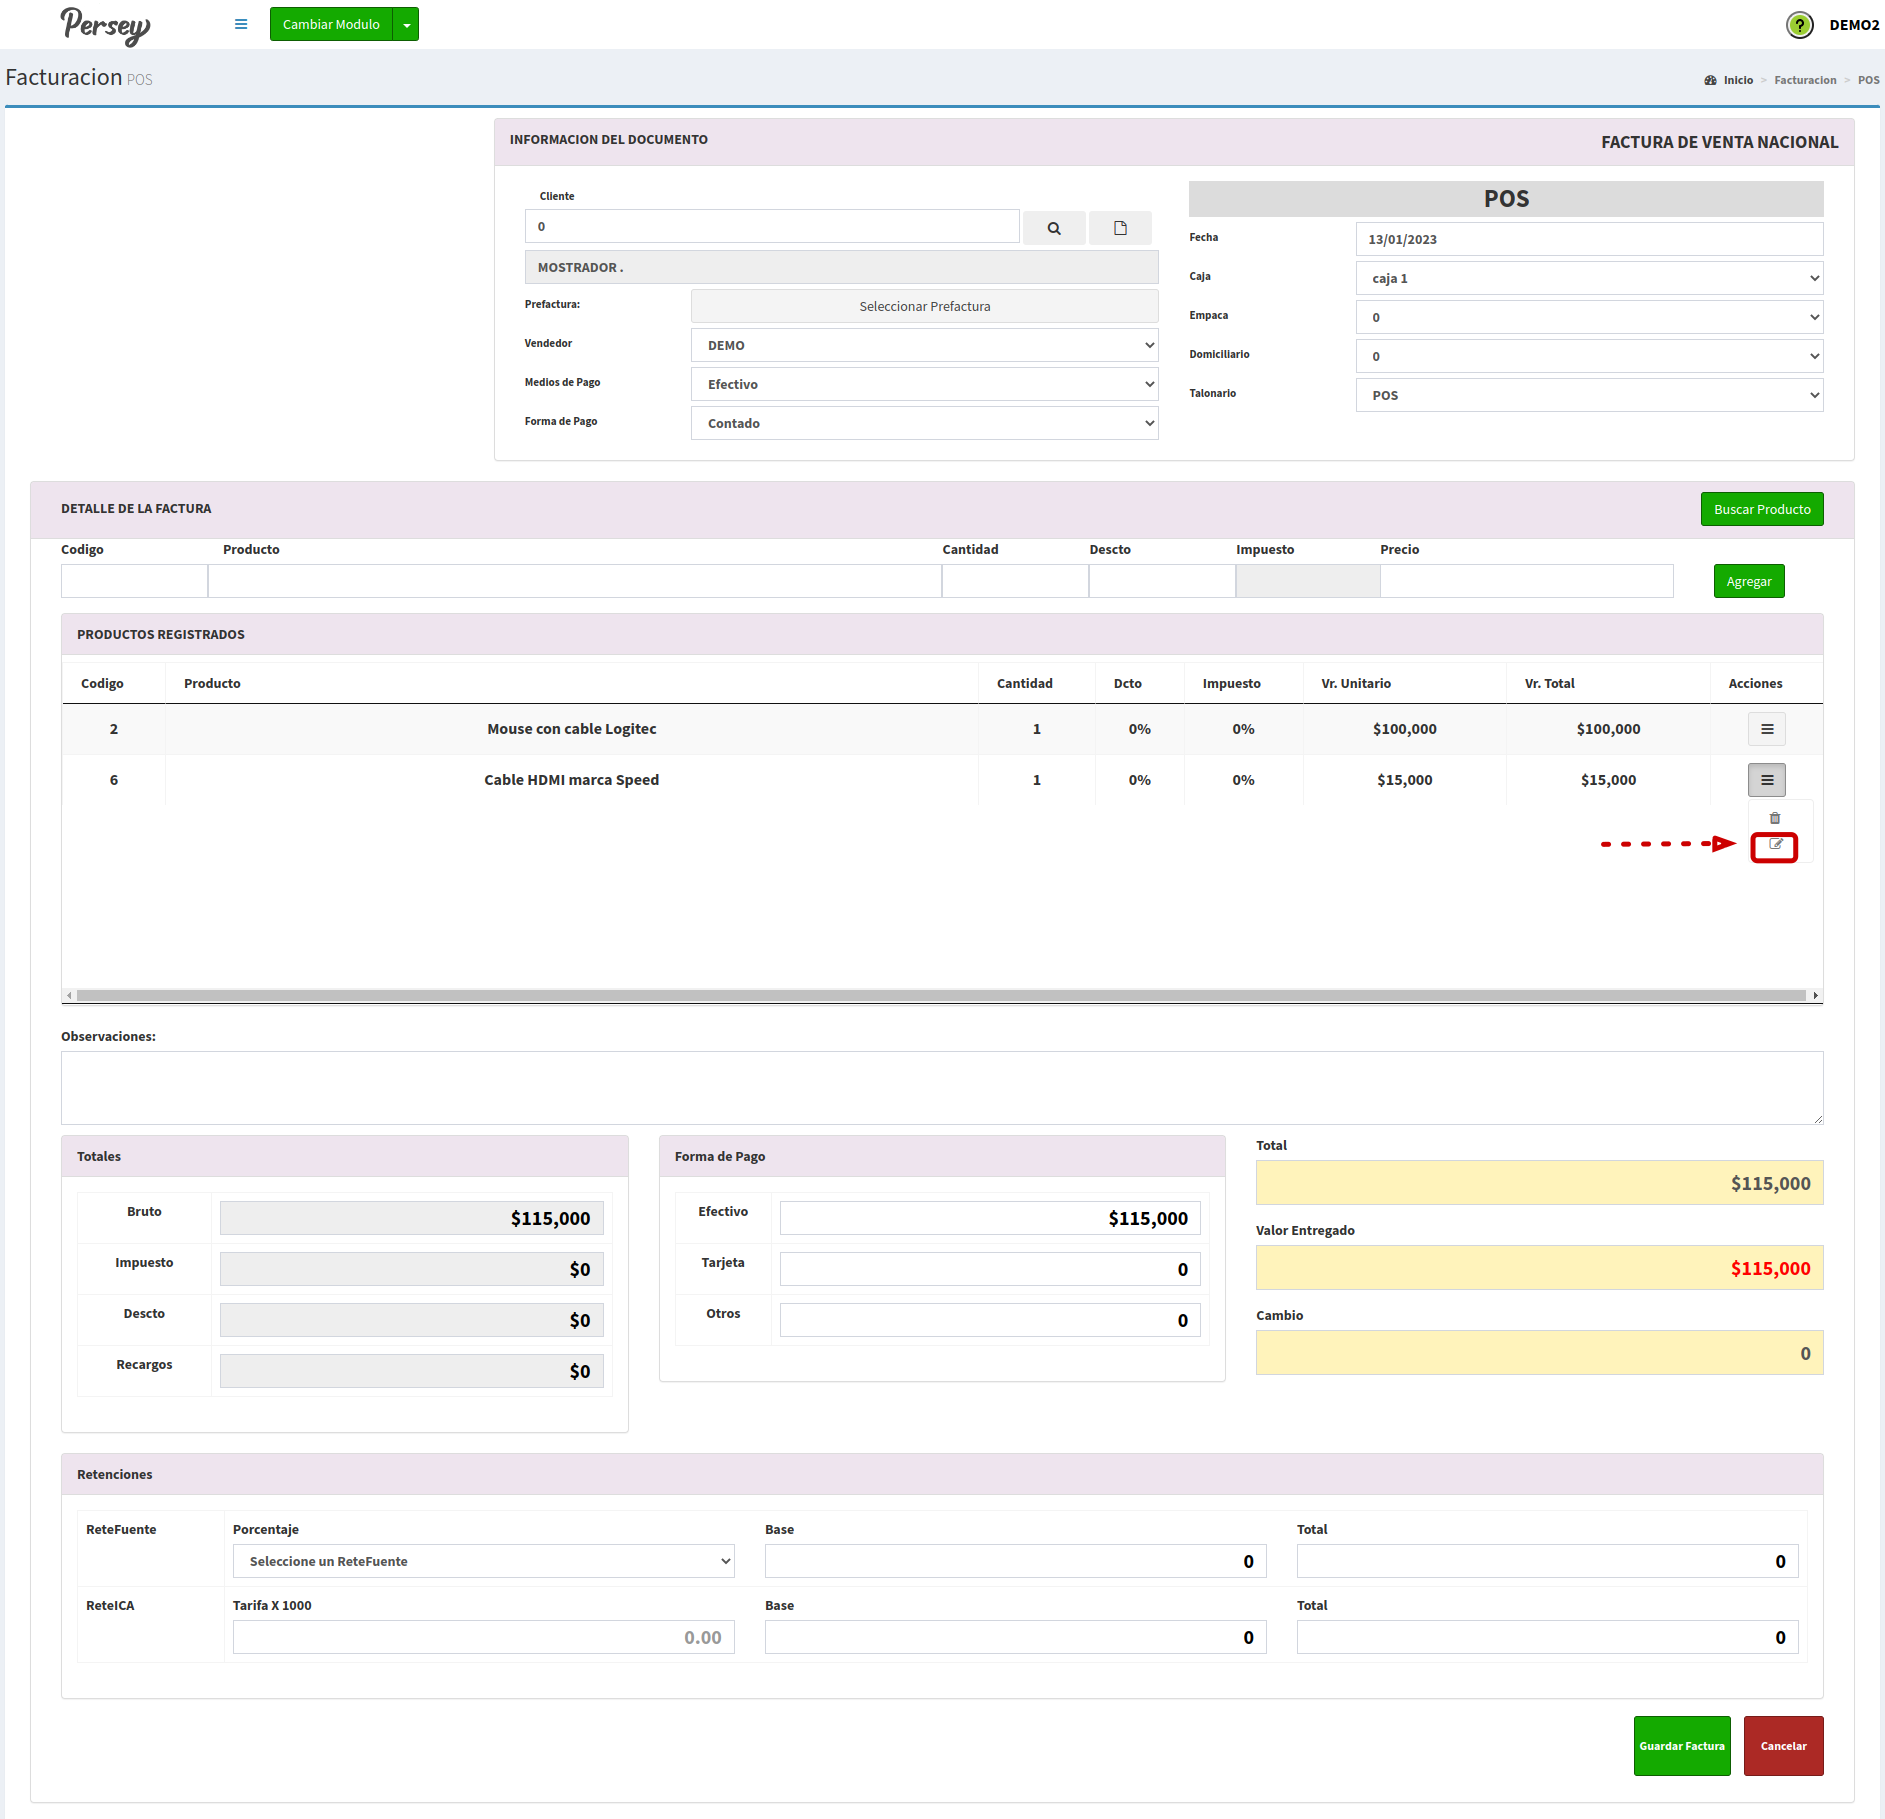Expand the Medios de Pago dropdown
This screenshot has height=1819, width=1885.
924,384
